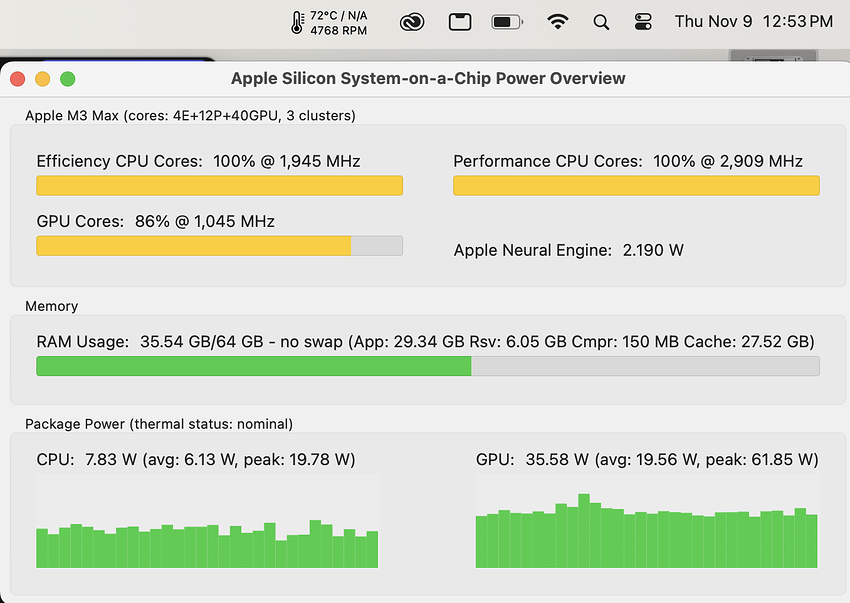Click the CPU power history graph
The height and width of the screenshot is (603, 850).
coord(207,521)
